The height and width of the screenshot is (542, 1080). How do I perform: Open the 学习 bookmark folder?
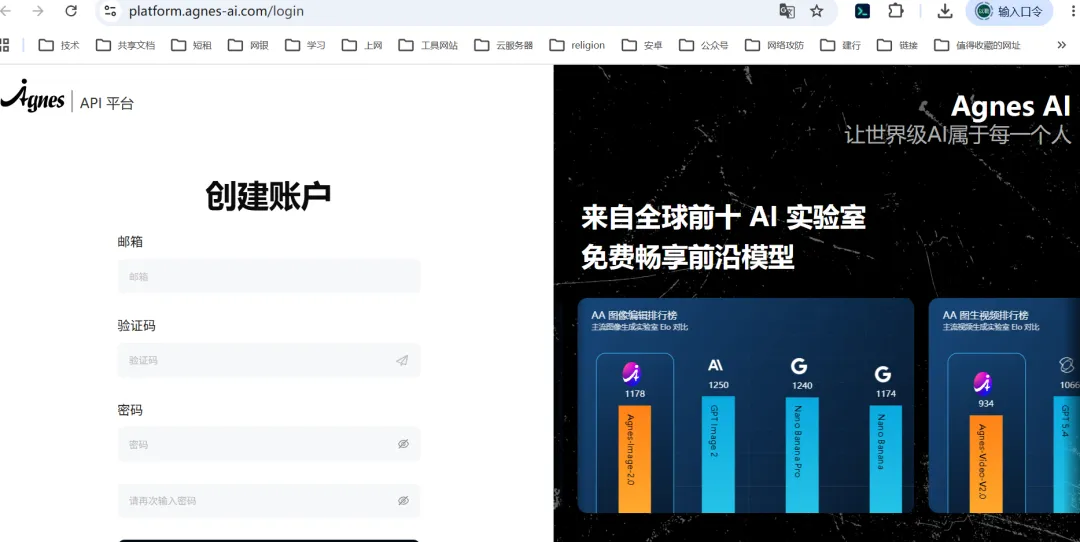pyautogui.click(x=306, y=45)
